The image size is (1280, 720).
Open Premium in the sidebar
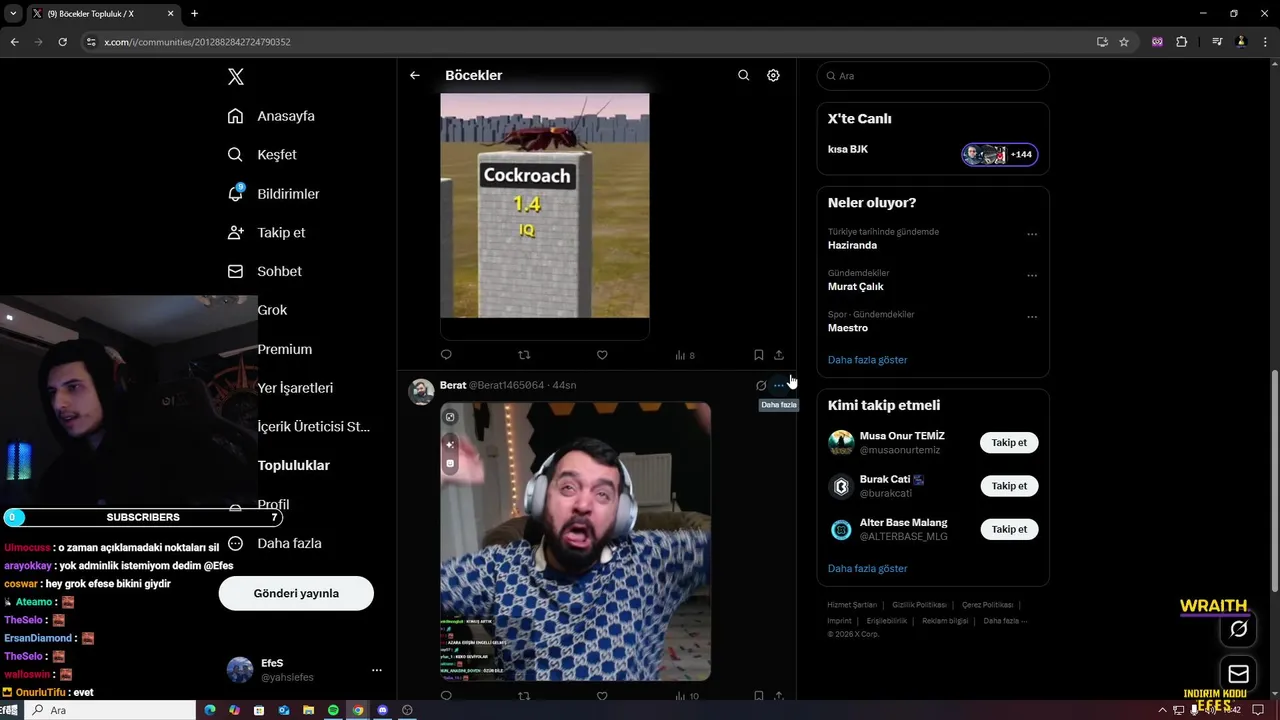pos(285,349)
